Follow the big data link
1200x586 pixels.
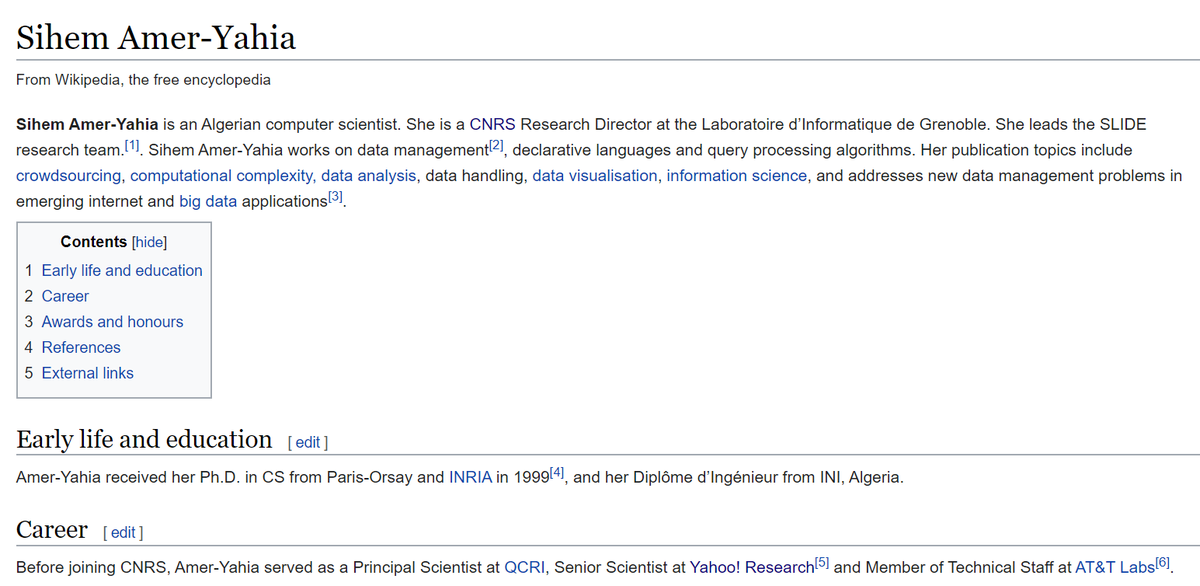click(x=207, y=201)
